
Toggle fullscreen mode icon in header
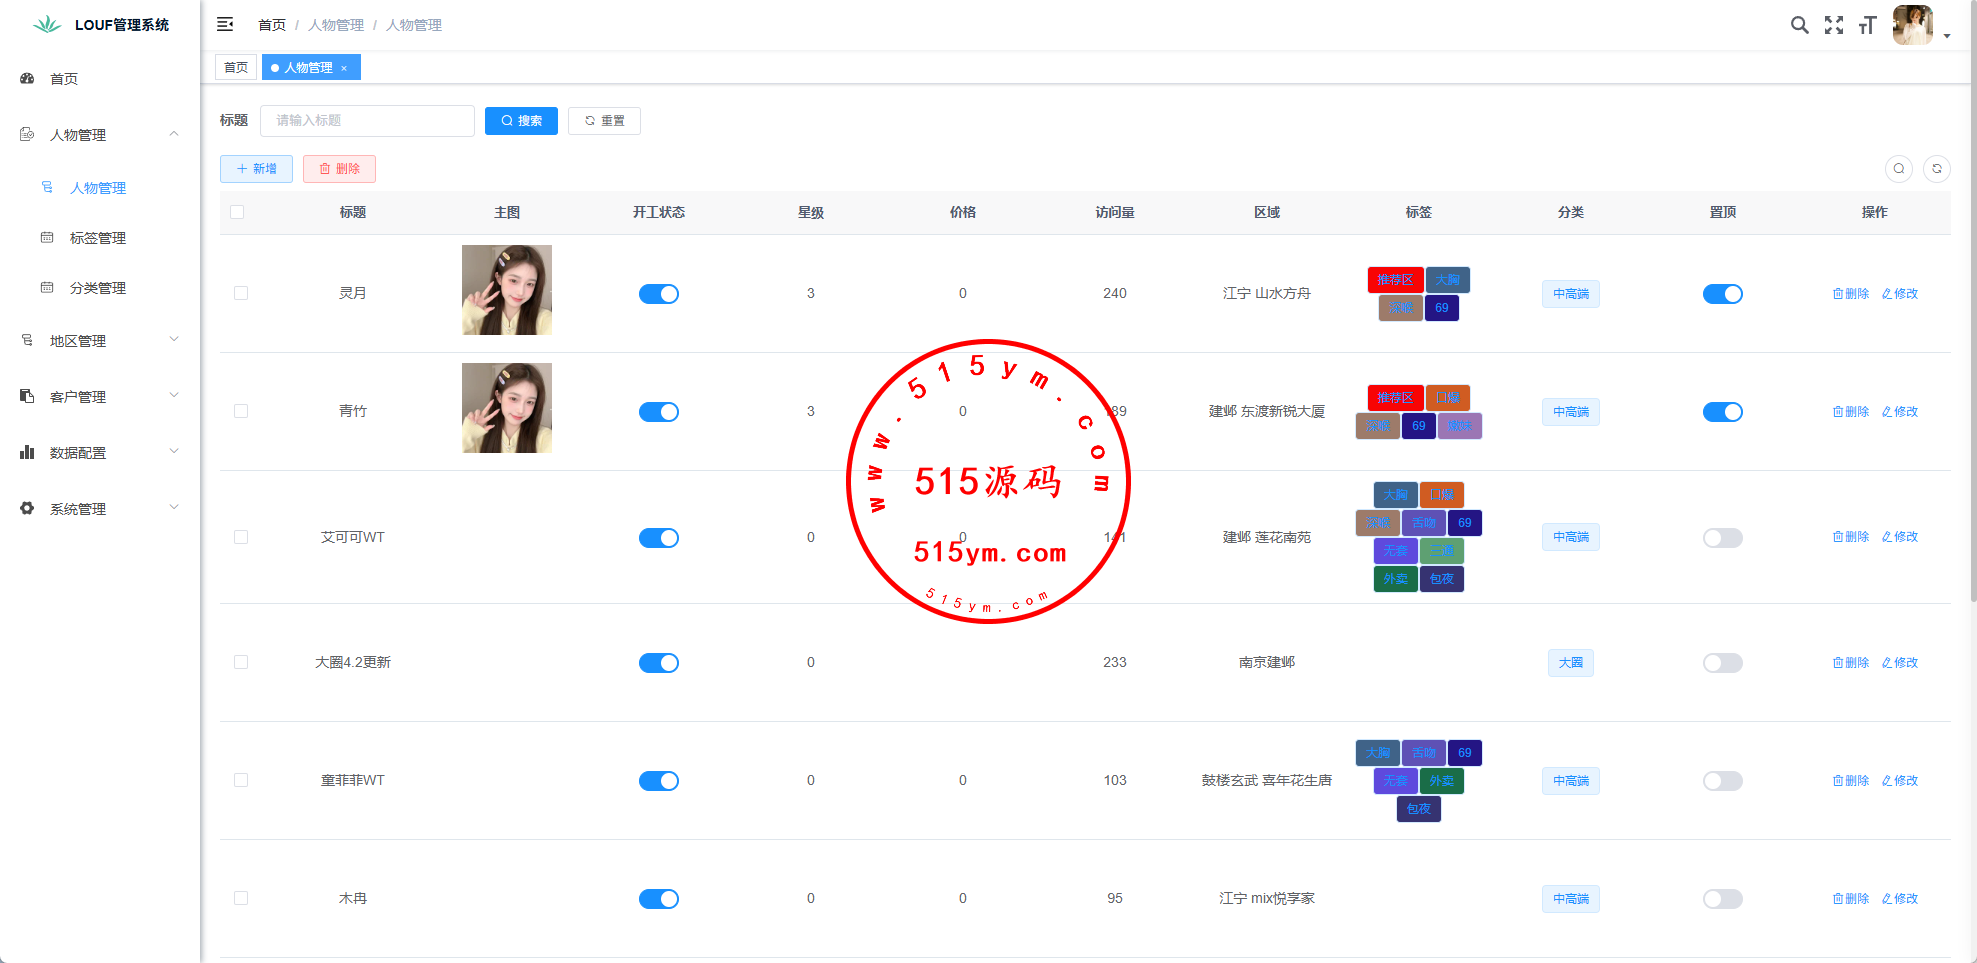1833,25
